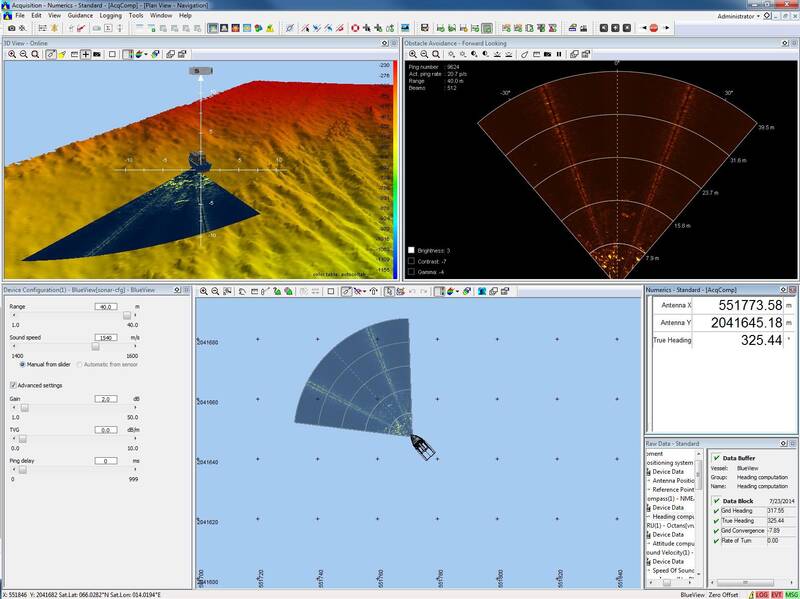Select Manual from slider radio option
Viewport: 800px width, 599px height.
point(23,363)
